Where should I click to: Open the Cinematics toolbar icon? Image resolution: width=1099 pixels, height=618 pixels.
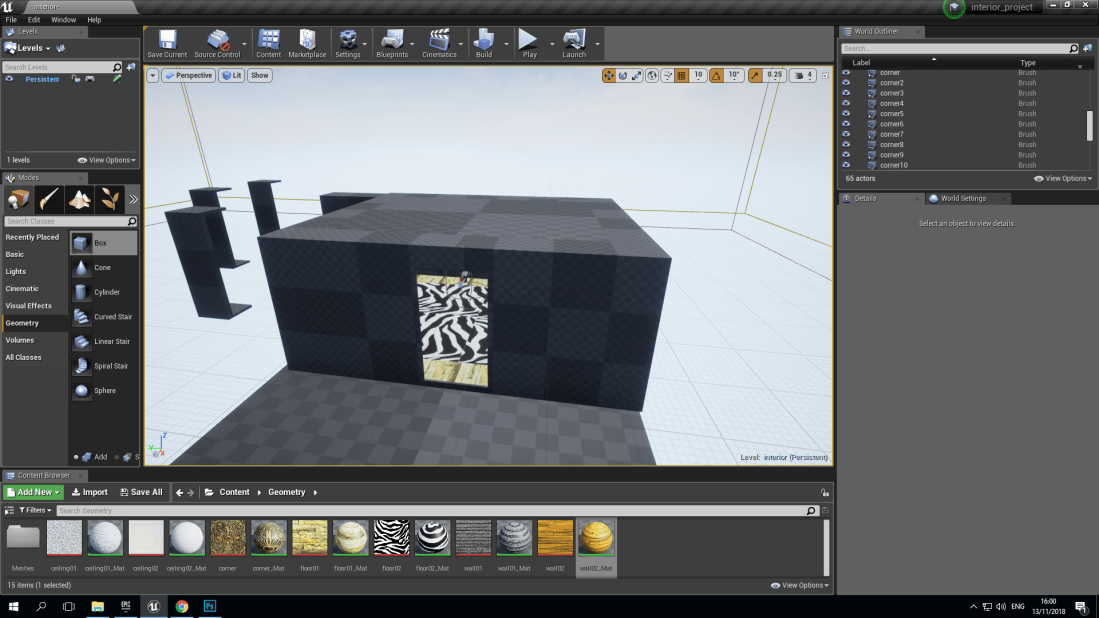click(x=441, y=40)
